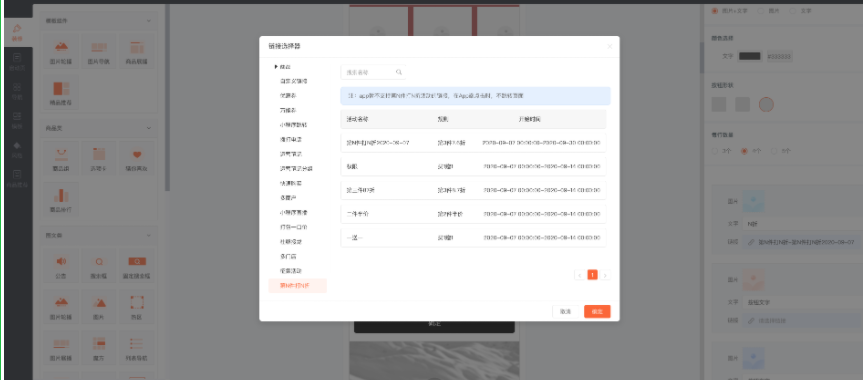The image size is (863, 380).
Task: Click the 取消 cancel button
Action: click(565, 312)
